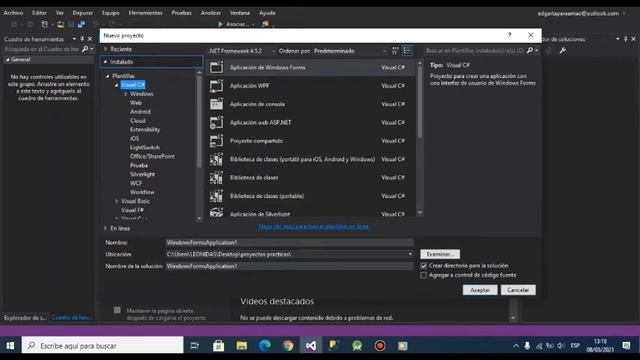Pin the Solution Explorer panel

pyautogui.click(x=625, y=39)
